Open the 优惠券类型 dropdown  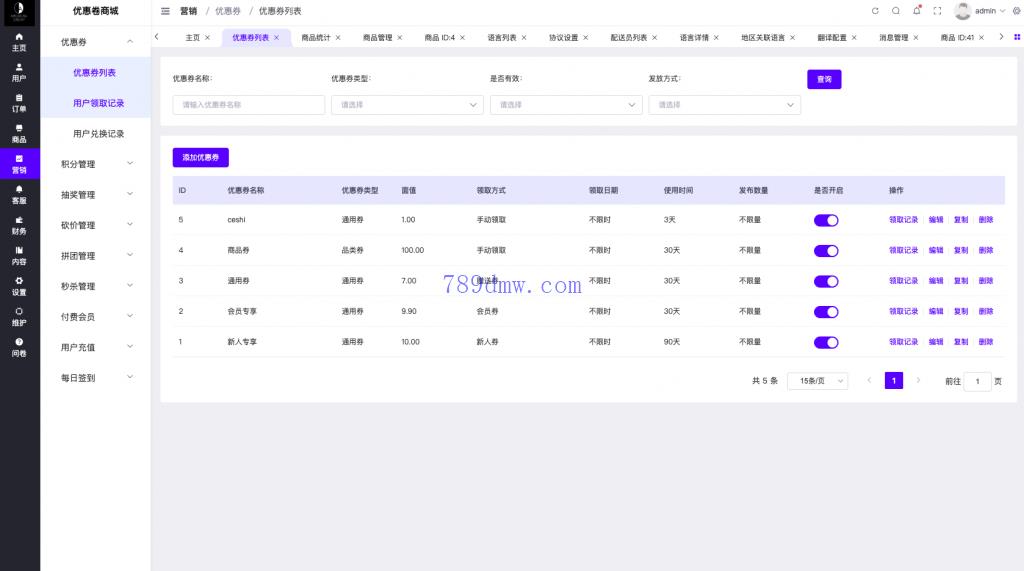(407, 105)
